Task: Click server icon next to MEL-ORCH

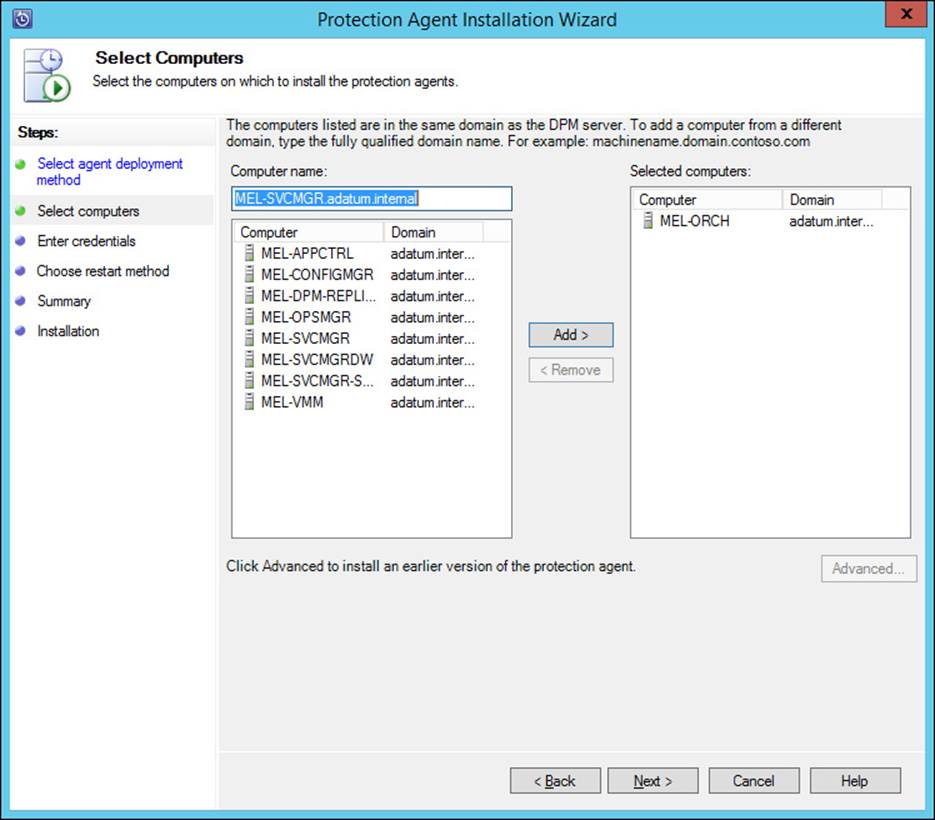Action: pos(648,221)
